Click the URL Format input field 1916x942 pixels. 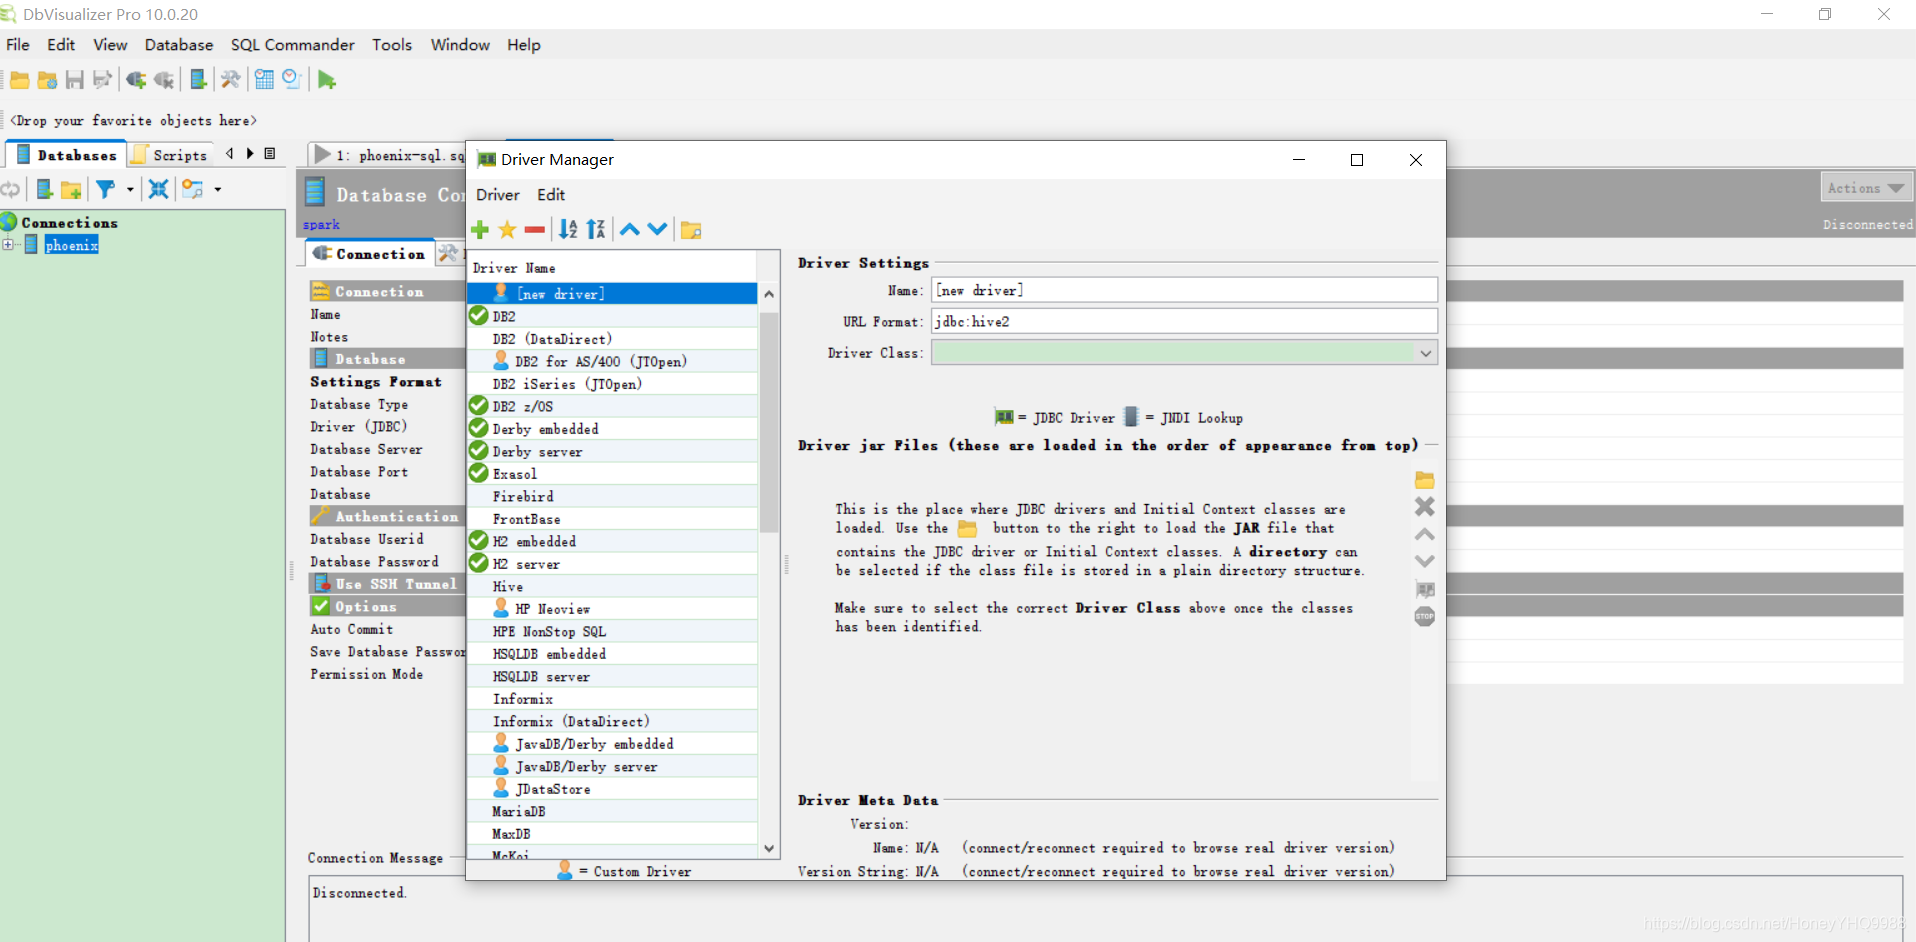click(x=1184, y=321)
